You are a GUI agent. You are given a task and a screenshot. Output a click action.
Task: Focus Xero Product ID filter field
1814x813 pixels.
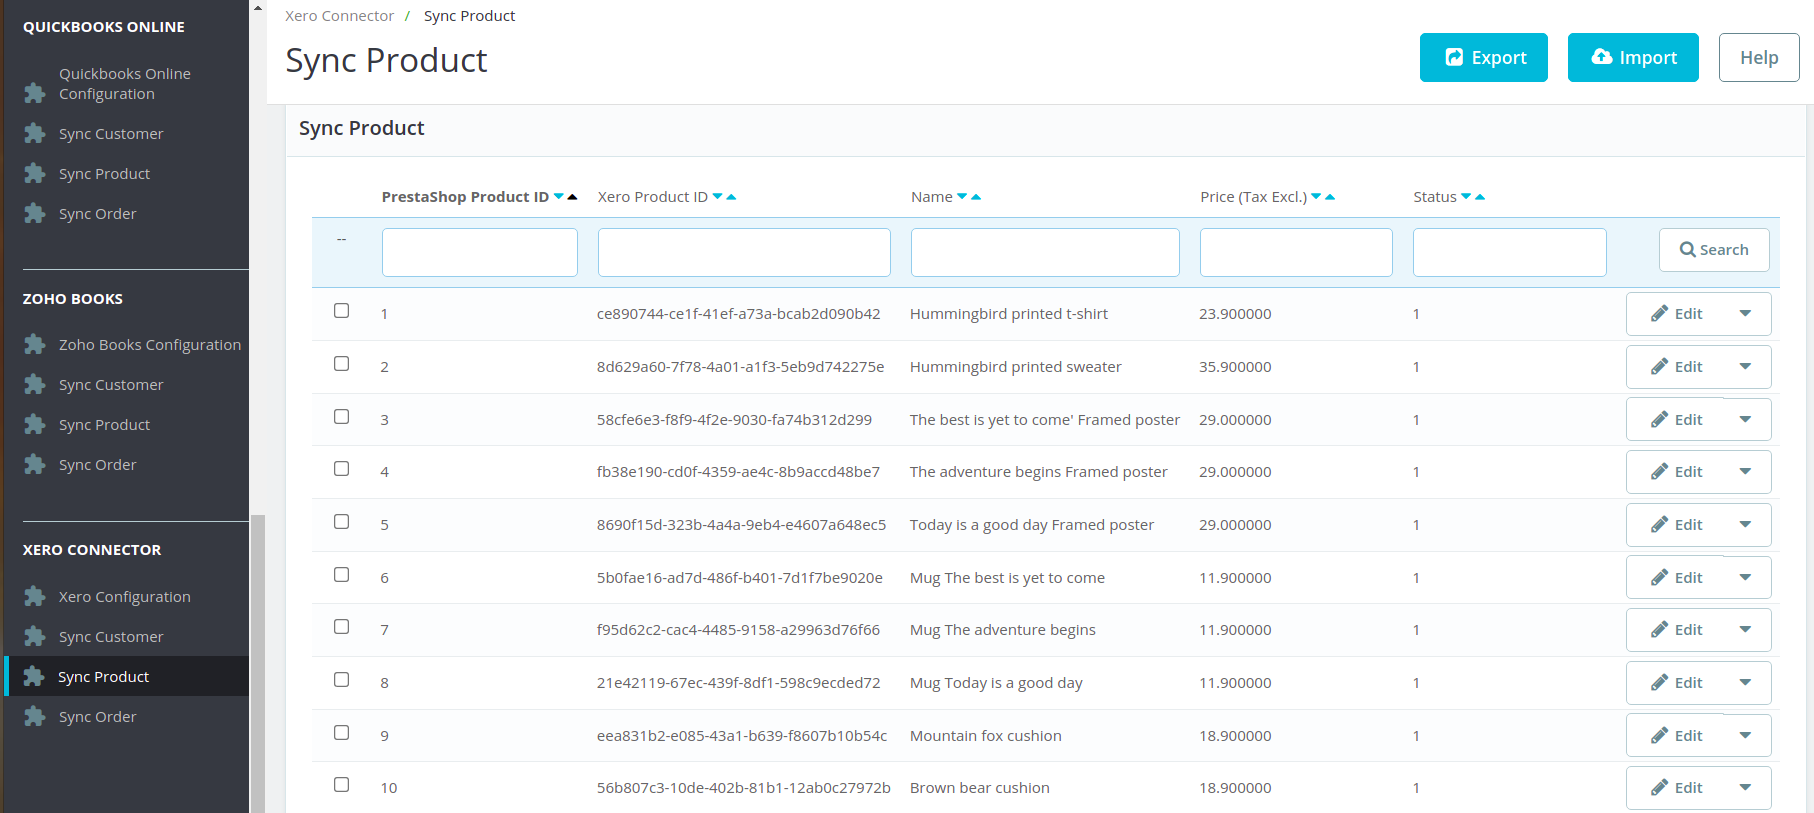(x=744, y=252)
